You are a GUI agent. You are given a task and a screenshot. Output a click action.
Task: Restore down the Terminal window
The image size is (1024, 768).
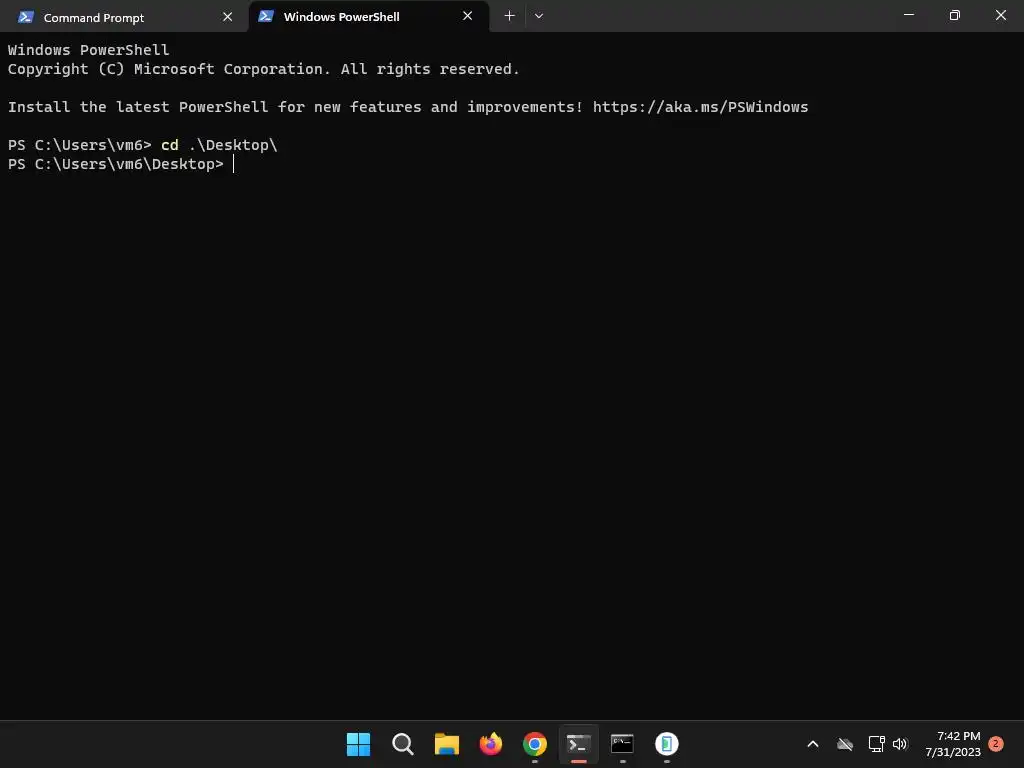coord(955,15)
